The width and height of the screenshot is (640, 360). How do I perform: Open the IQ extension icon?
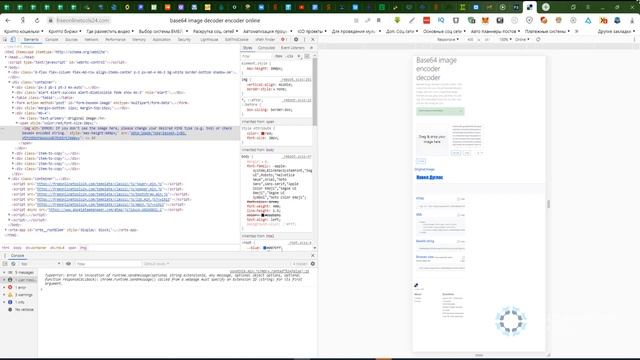pos(441,20)
